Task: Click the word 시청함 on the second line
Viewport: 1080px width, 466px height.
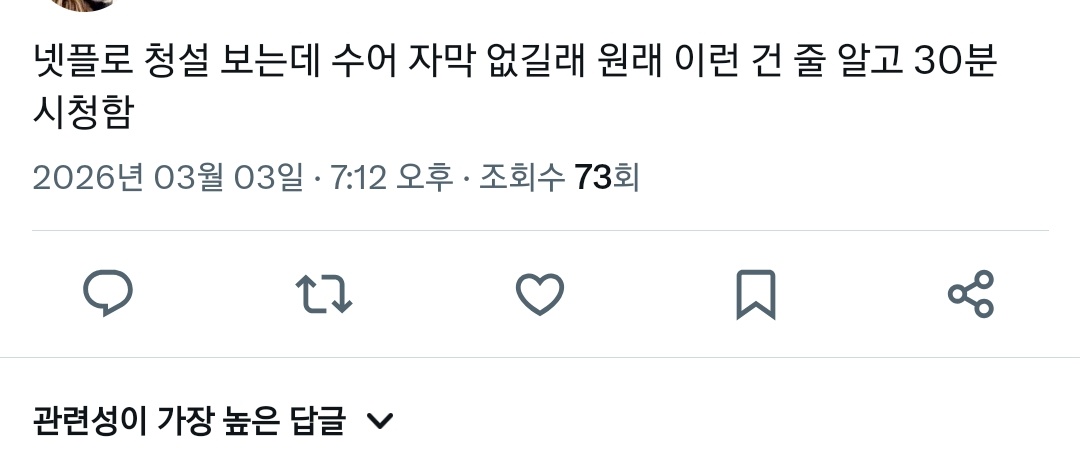Action: tap(83, 112)
